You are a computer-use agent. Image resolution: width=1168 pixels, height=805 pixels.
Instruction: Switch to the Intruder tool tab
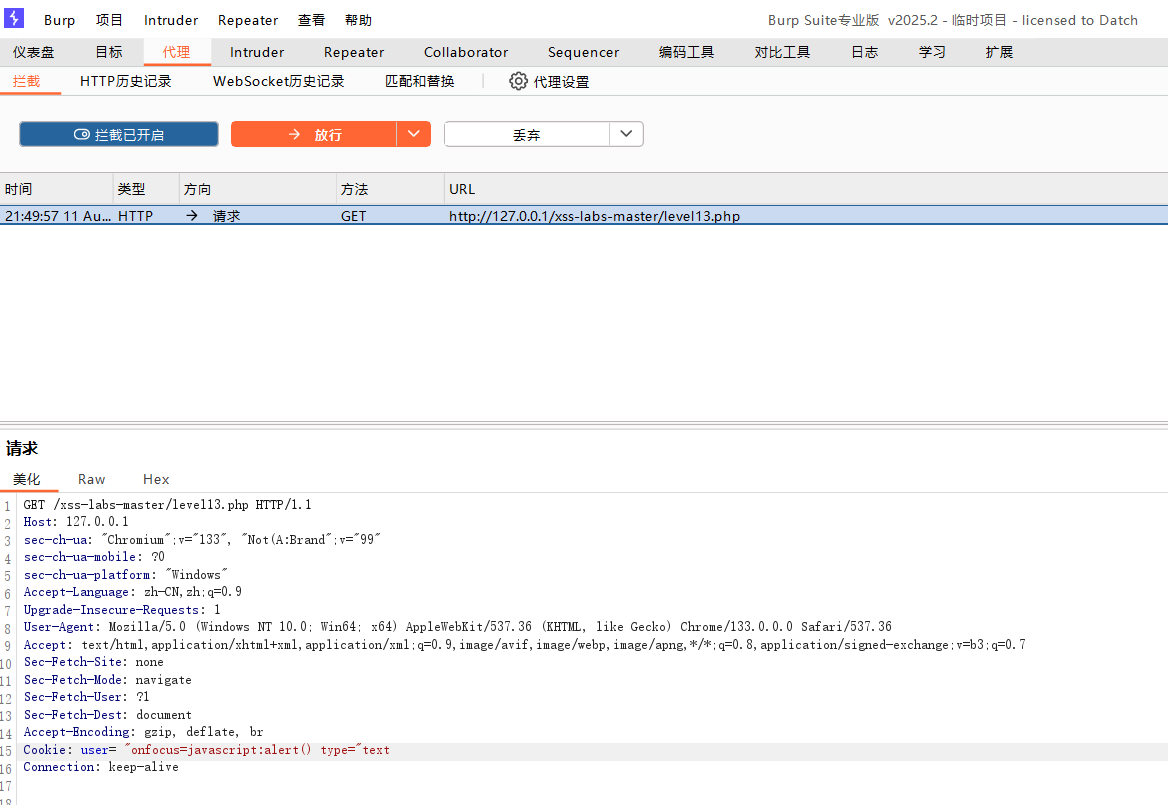[257, 52]
